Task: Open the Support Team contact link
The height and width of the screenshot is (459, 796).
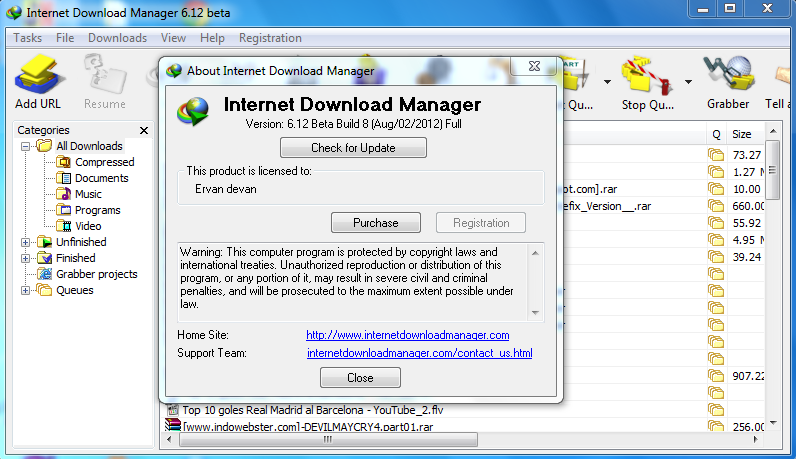Action: [x=420, y=353]
